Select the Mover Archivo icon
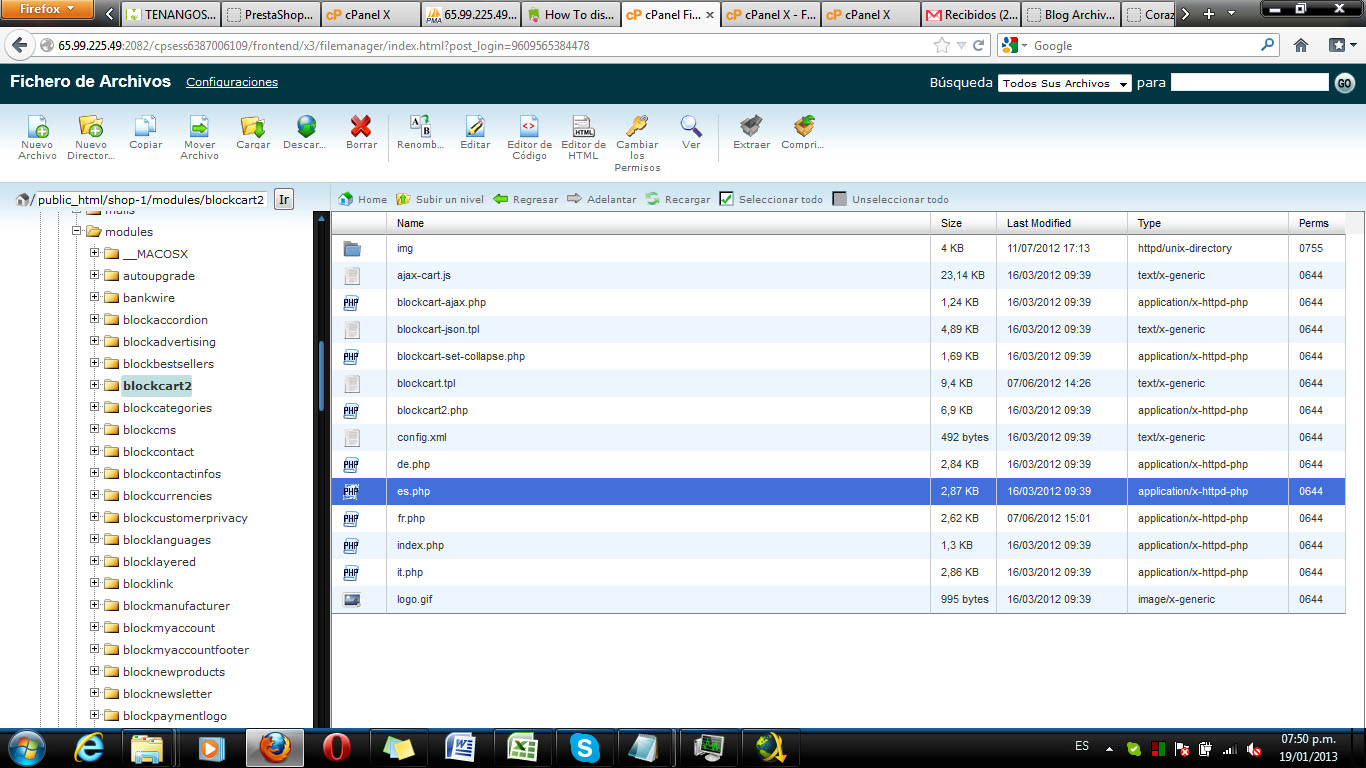The width and height of the screenshot is (1366, 768). 199,127
